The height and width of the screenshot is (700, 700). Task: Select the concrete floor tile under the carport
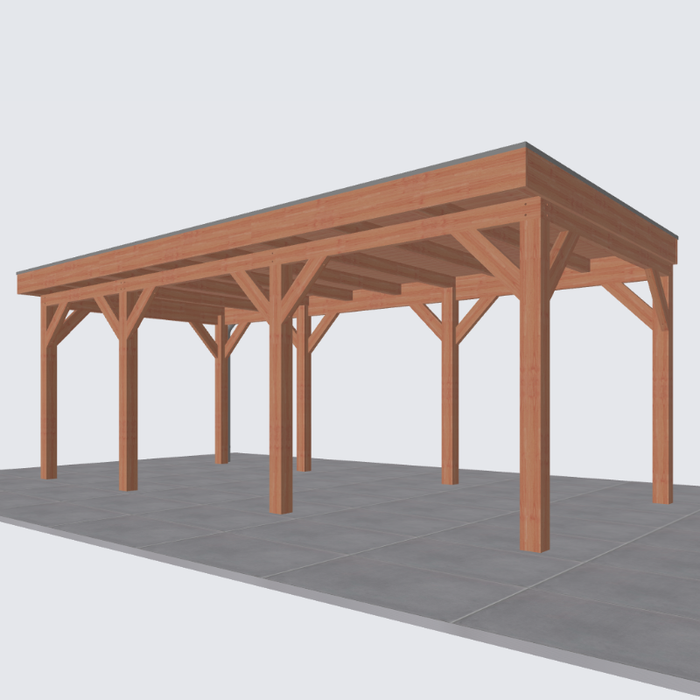click(380, 500)
